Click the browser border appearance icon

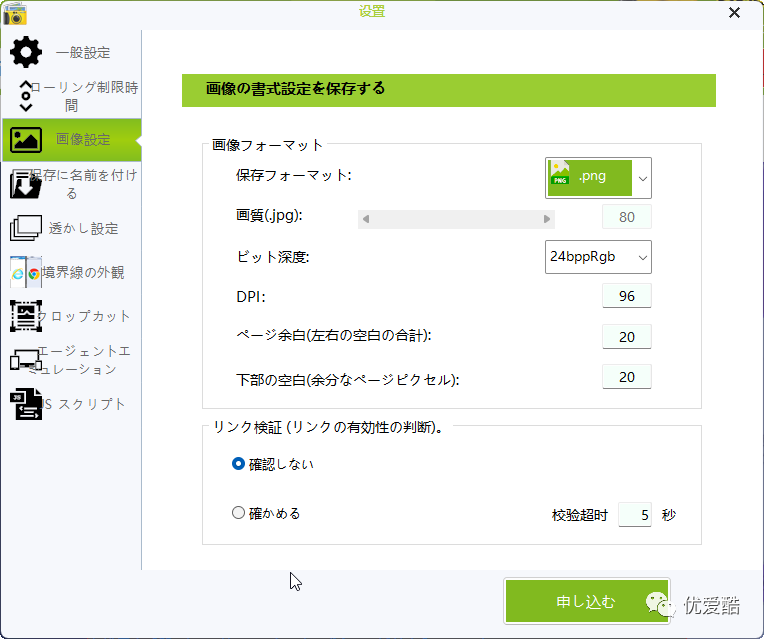click(x=26, y=272)
